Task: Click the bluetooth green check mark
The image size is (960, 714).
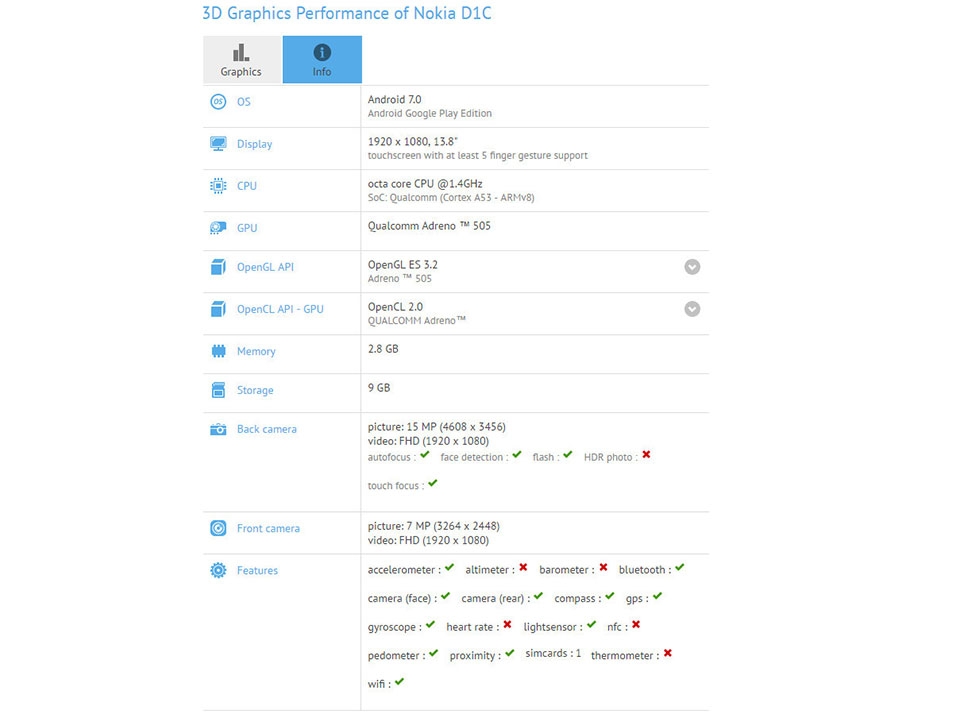Action: pos(680,568)
